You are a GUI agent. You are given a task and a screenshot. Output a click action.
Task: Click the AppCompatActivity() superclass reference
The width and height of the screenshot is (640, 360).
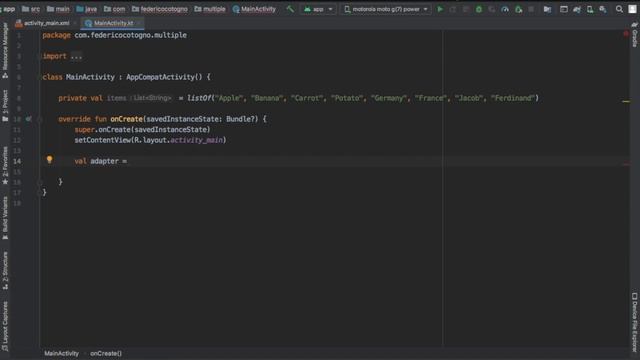click(164, 77)
